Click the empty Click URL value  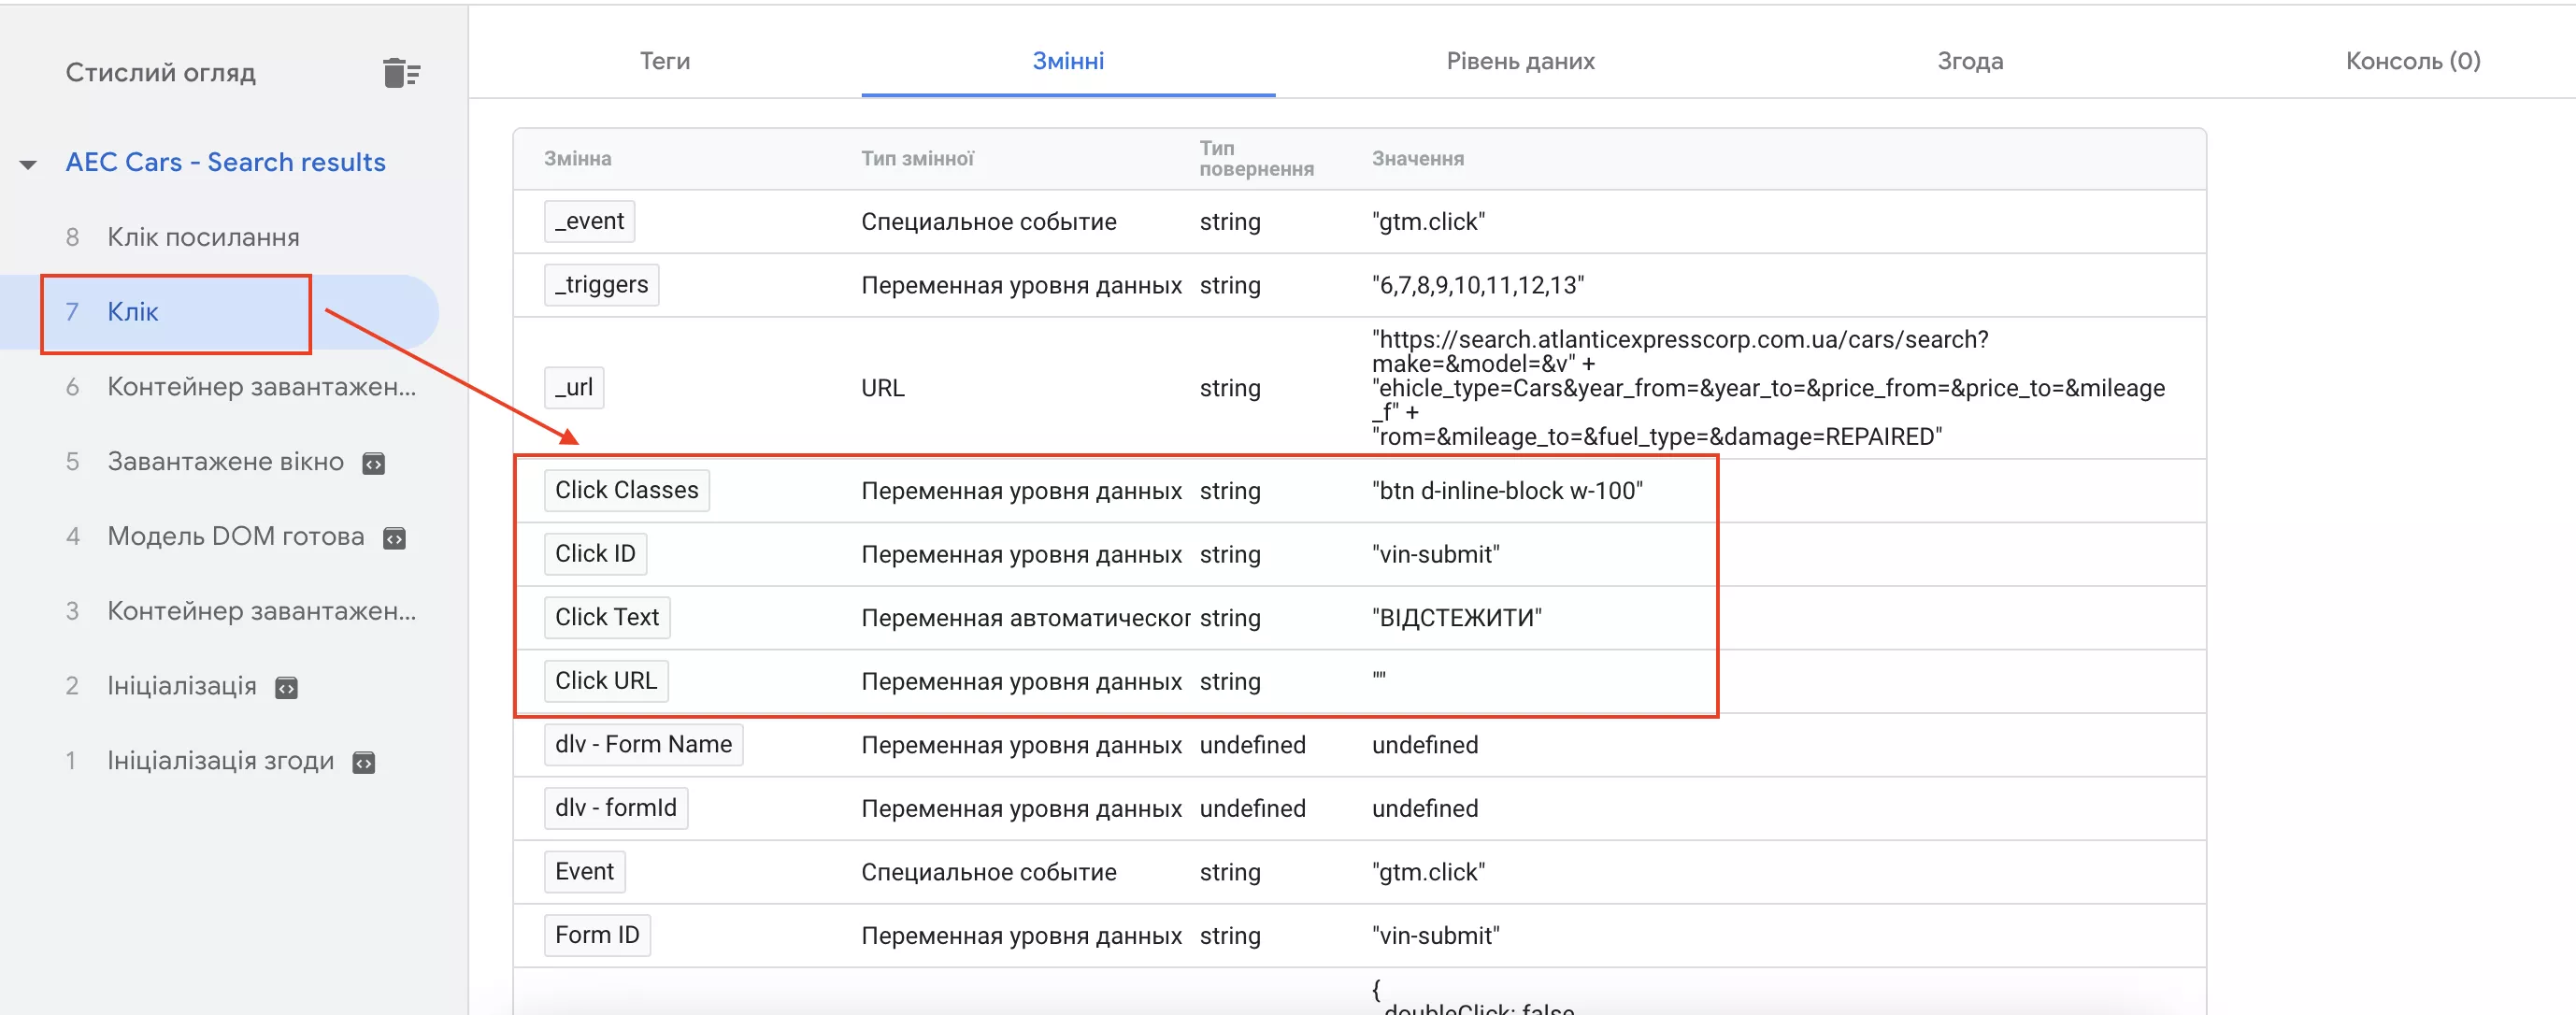pos(1379,679)
